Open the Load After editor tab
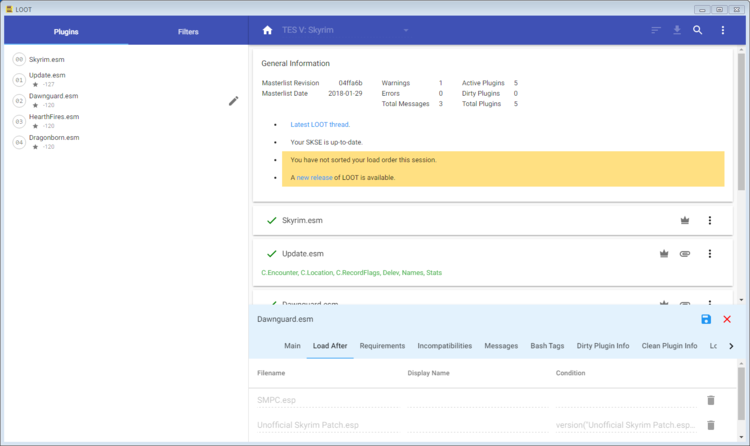This screenshot has width=750, height=446. point(330,346)
